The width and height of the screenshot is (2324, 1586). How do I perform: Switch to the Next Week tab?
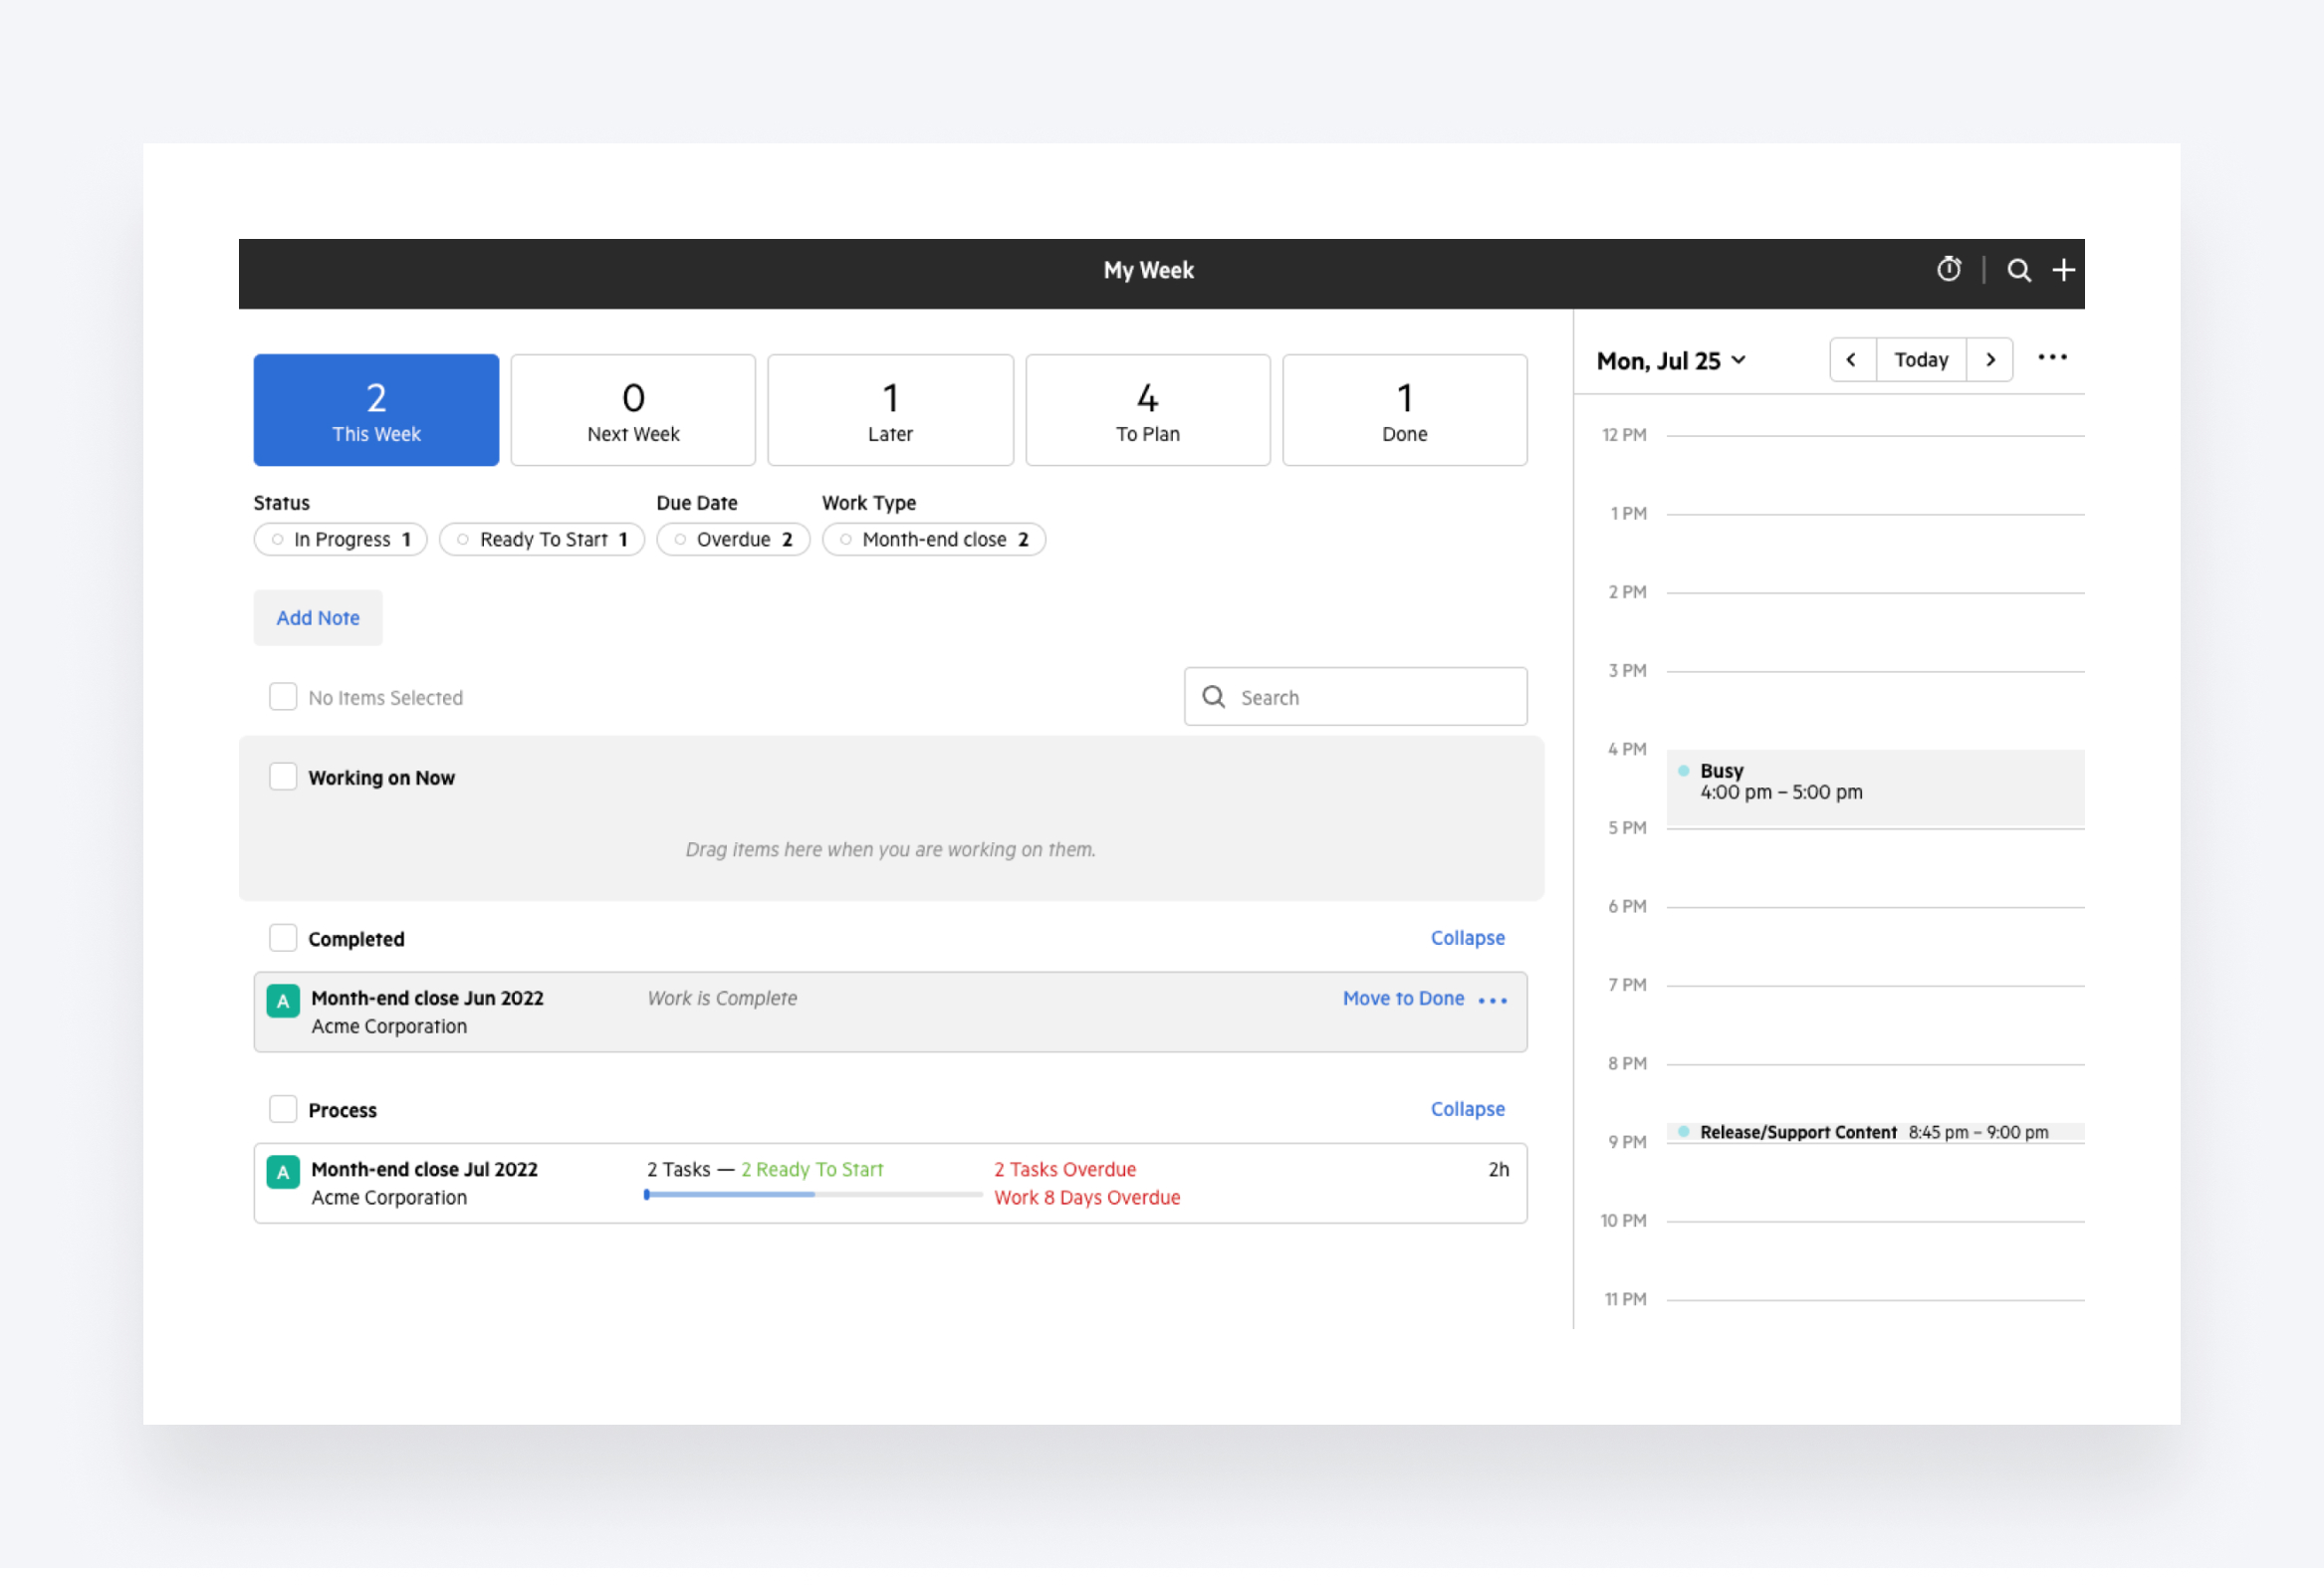[x=632, y=410]
